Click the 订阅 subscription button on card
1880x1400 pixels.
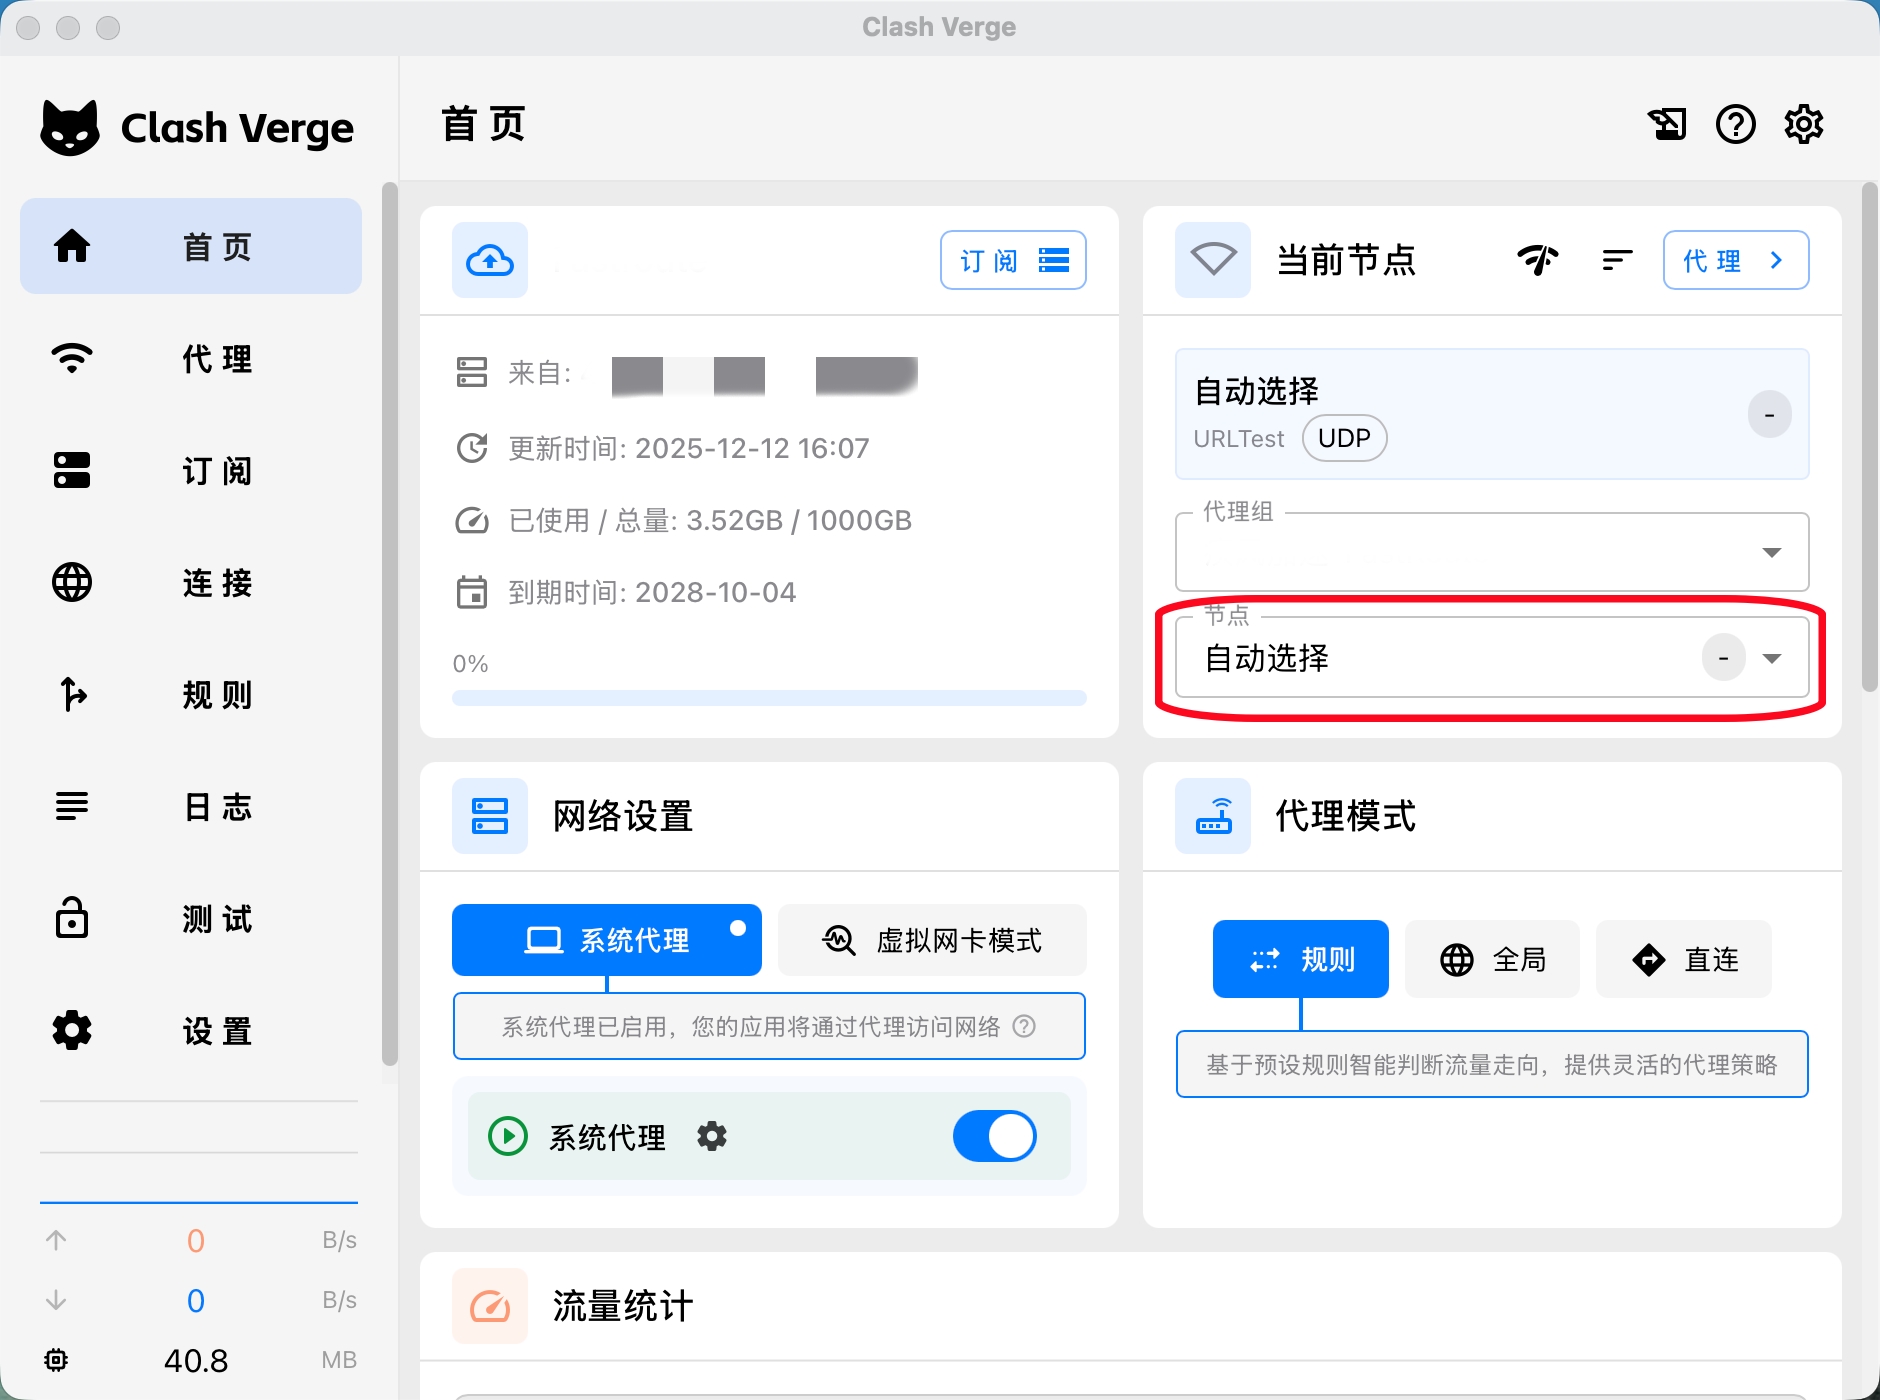point(1013,261)
